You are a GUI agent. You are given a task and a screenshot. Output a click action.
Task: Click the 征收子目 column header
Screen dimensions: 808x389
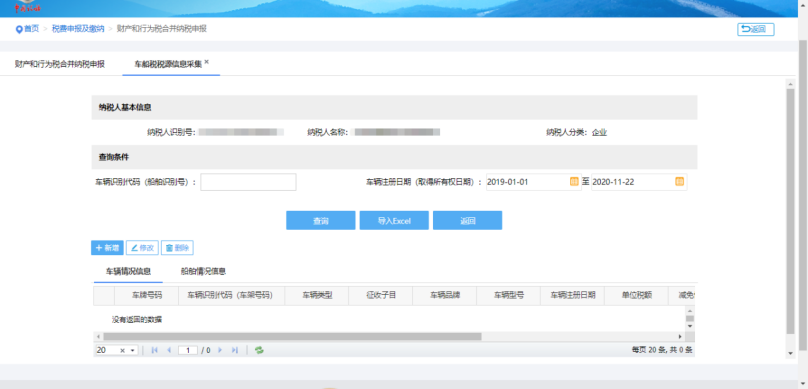click(380, 295)
